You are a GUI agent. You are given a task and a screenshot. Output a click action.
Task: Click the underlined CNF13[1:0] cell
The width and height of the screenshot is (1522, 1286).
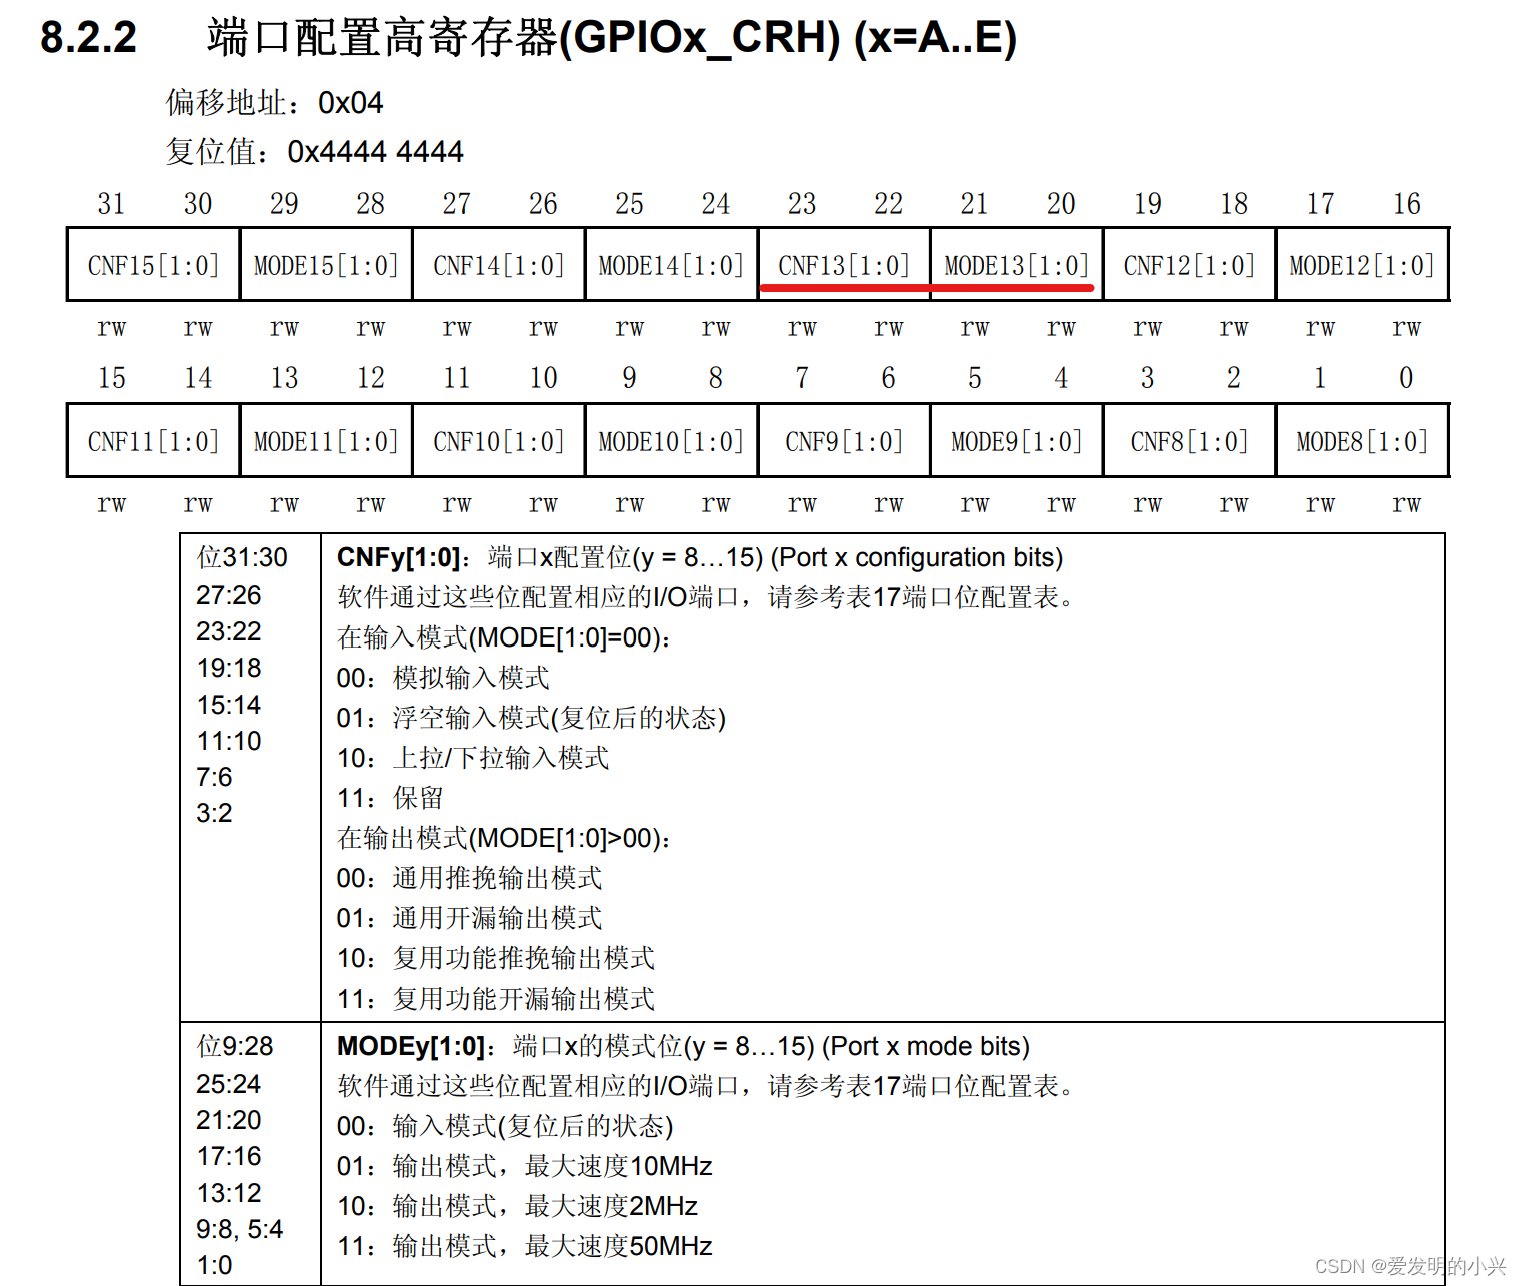[x=844, y=265]
